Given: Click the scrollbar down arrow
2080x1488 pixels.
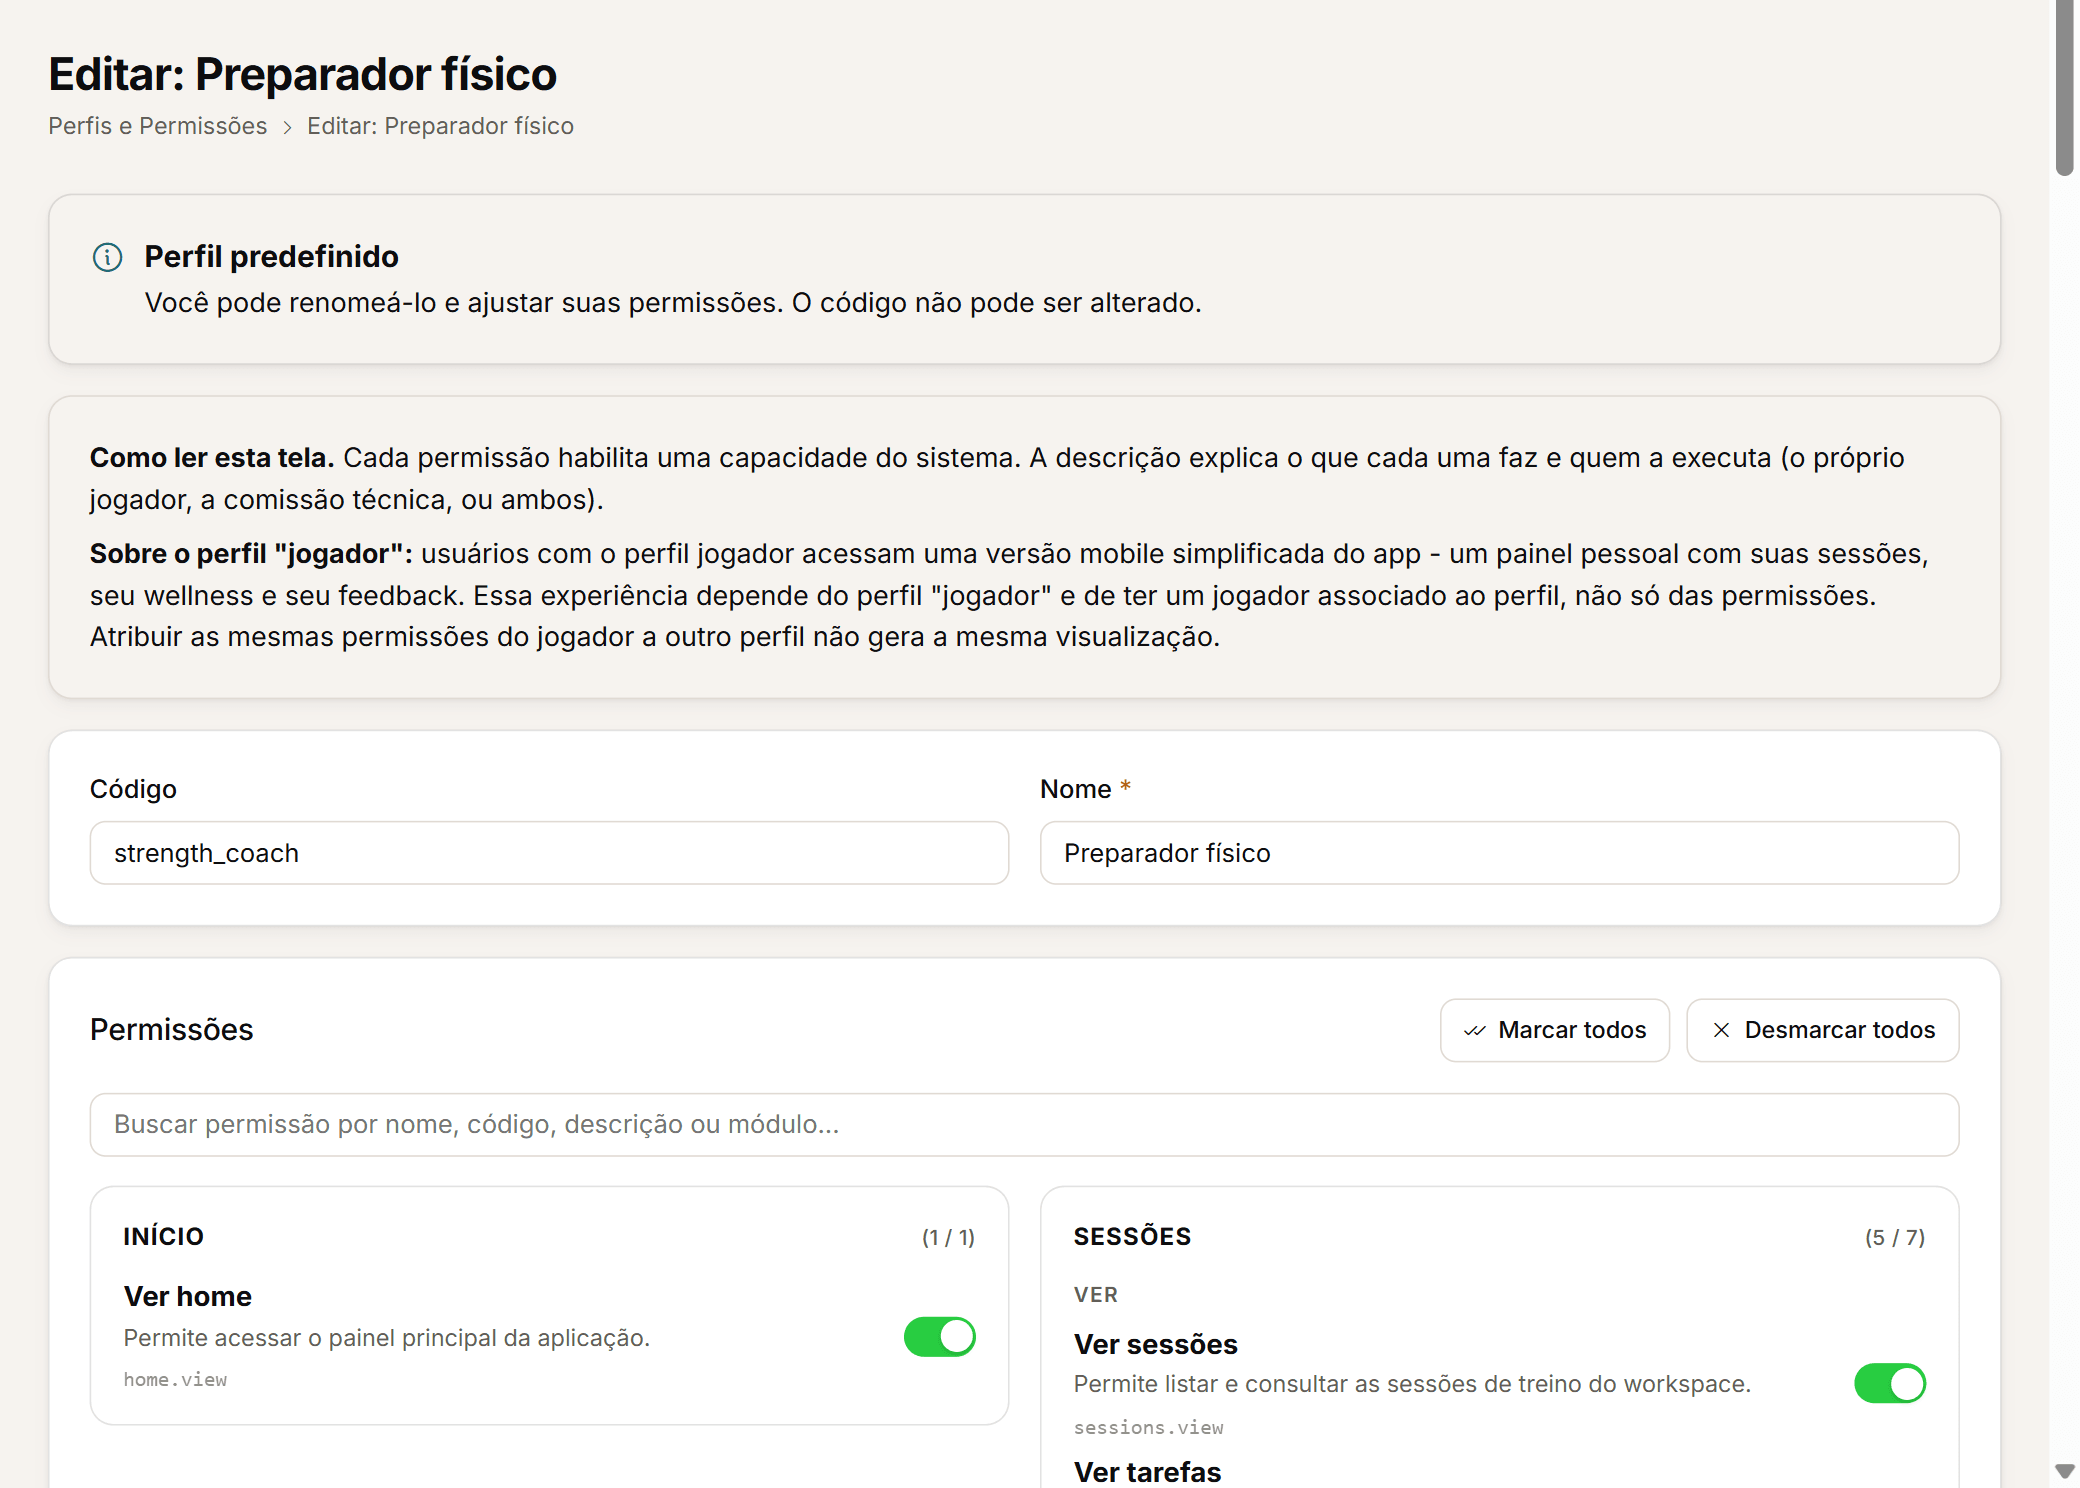Looking at the screenshot, I should click(2064, 1471).
